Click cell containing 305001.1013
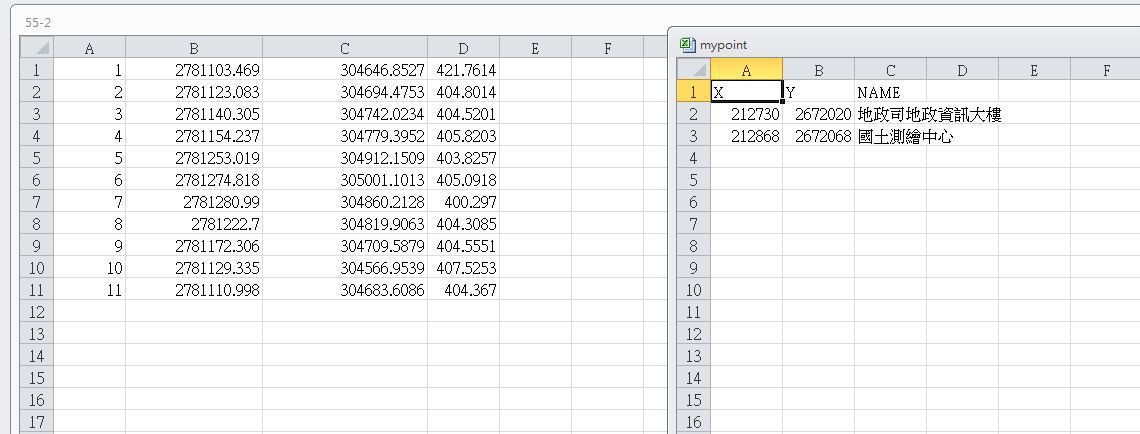Image resolution: width=1140 pixels, height=434 pixels. click(345, 180)
